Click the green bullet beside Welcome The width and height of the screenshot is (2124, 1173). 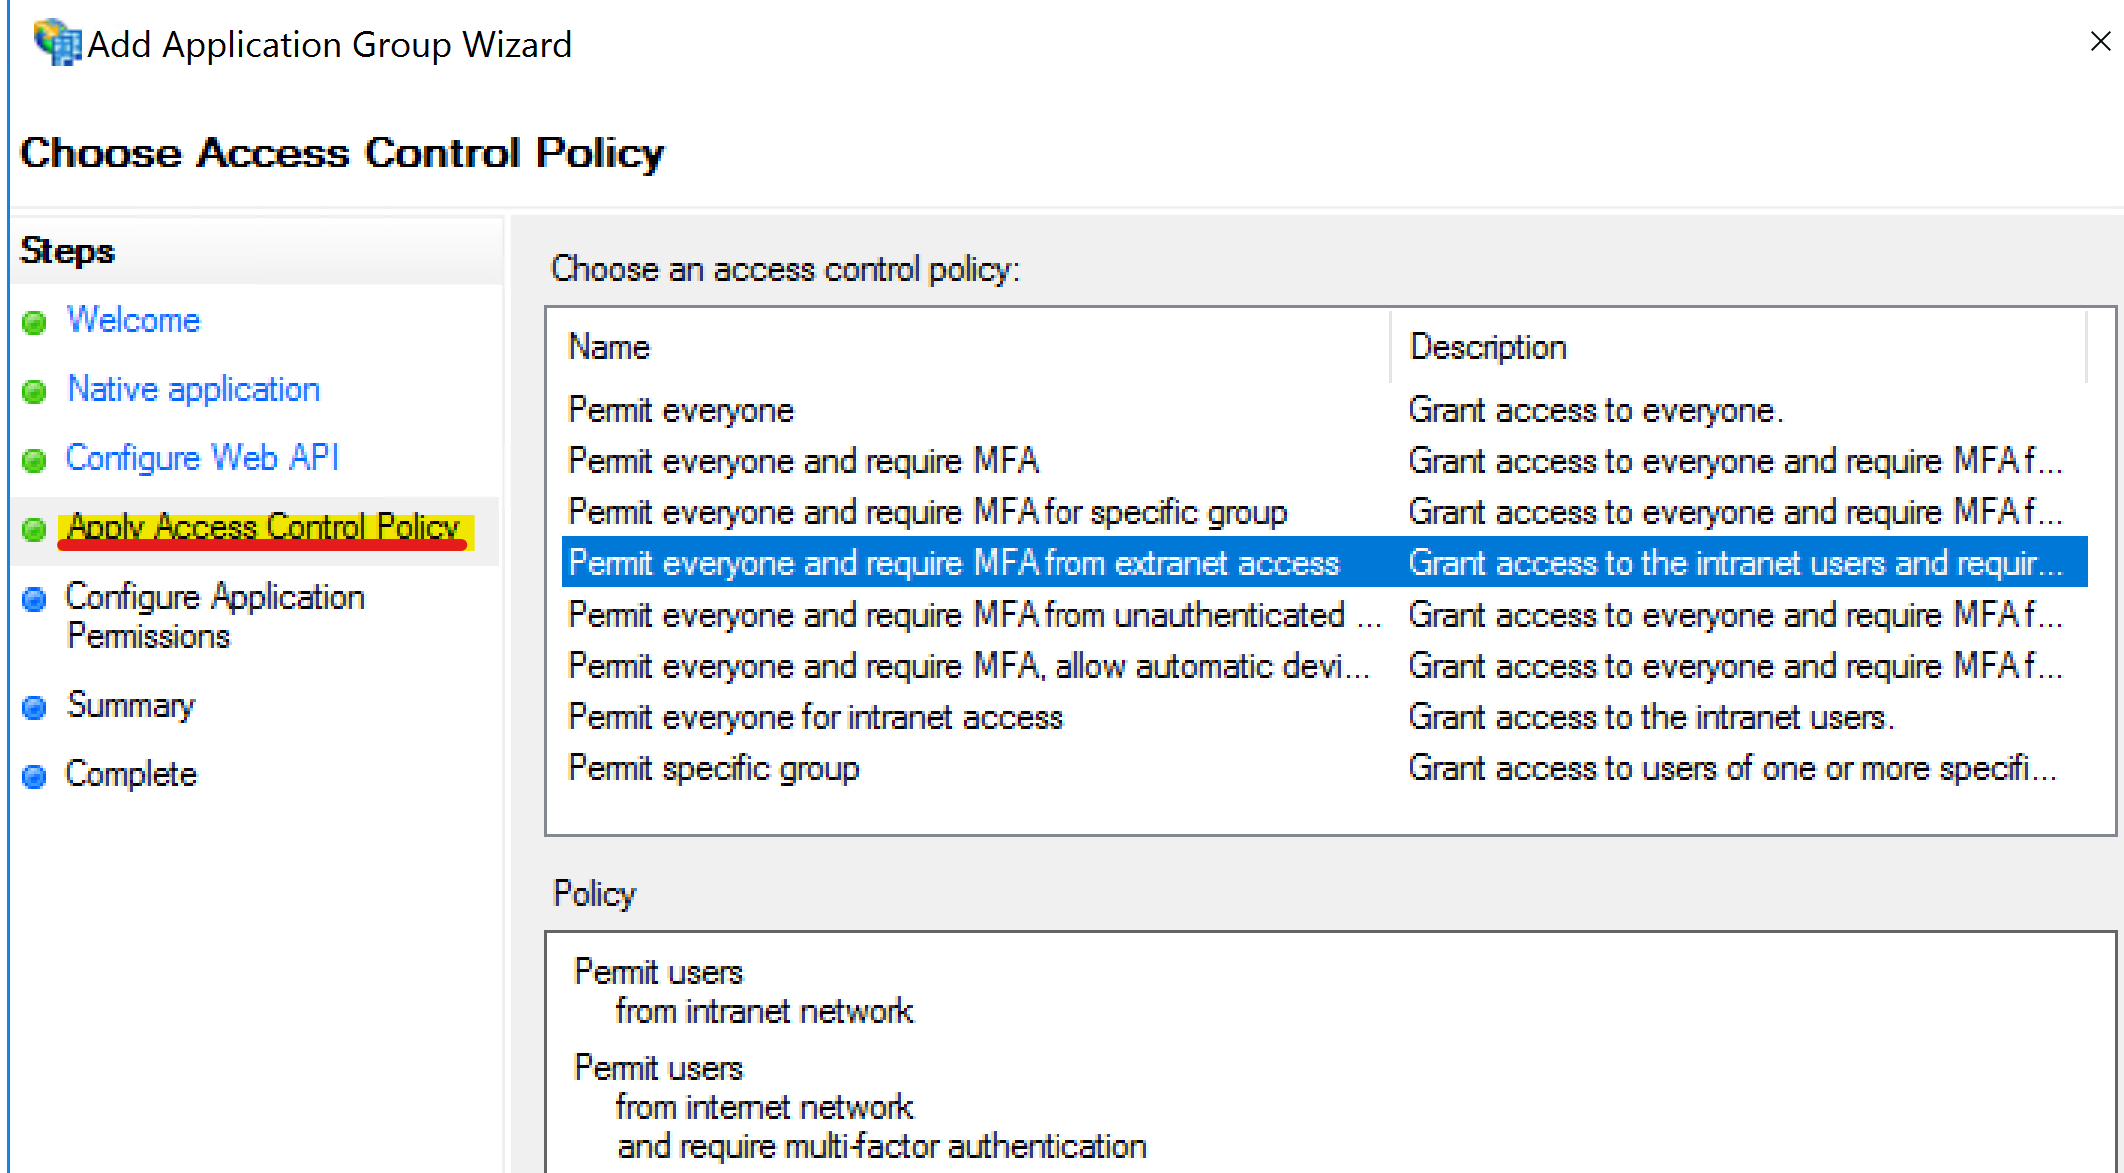(34, 323)
